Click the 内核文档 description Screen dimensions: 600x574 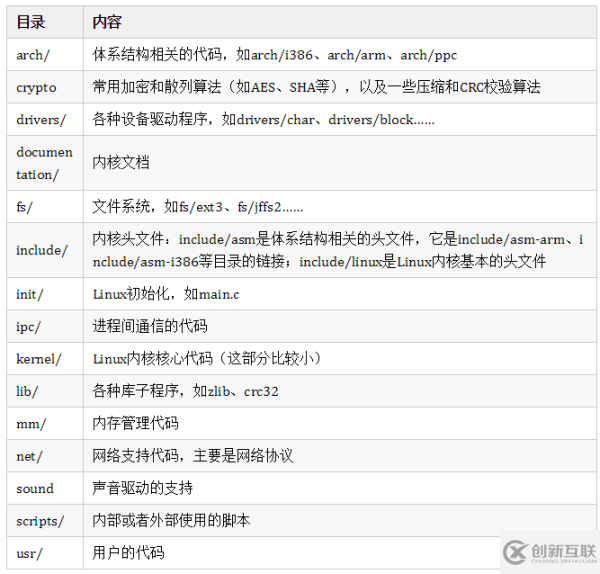click(340, 163)
